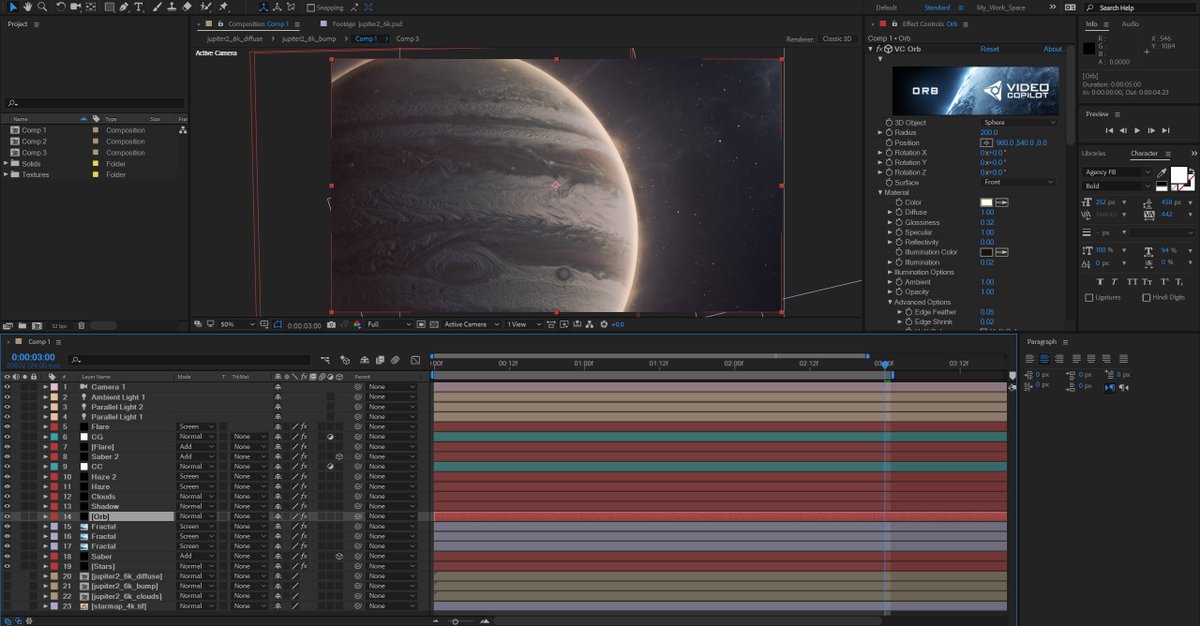Select the Selection arrow tool
Image resolution: width=1200 pixels, height=626 pixels.
pyautogui.click(x=12, y=7)
